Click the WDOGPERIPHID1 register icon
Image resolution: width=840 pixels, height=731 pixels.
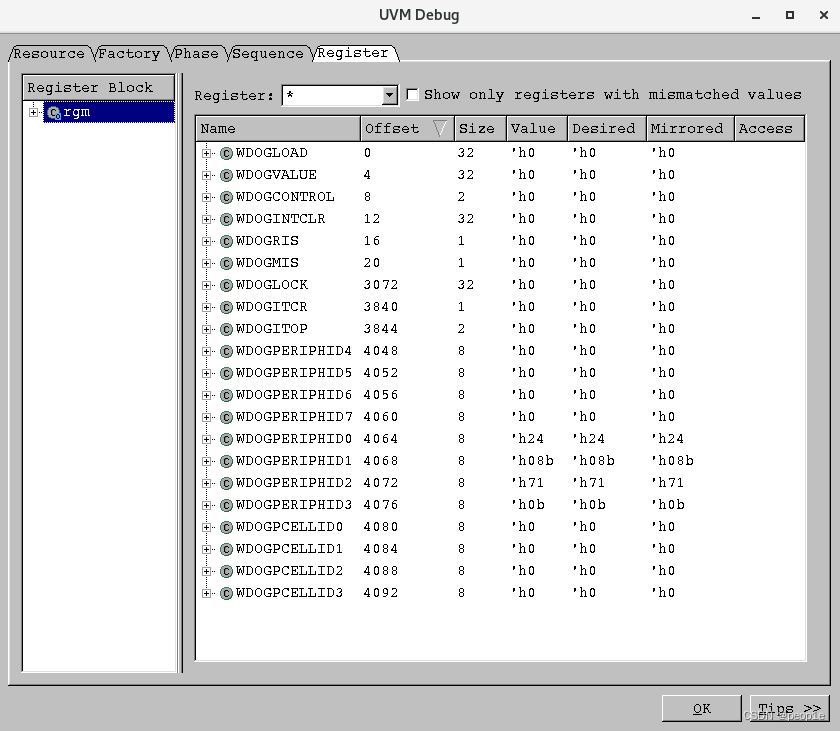(226, 461)
